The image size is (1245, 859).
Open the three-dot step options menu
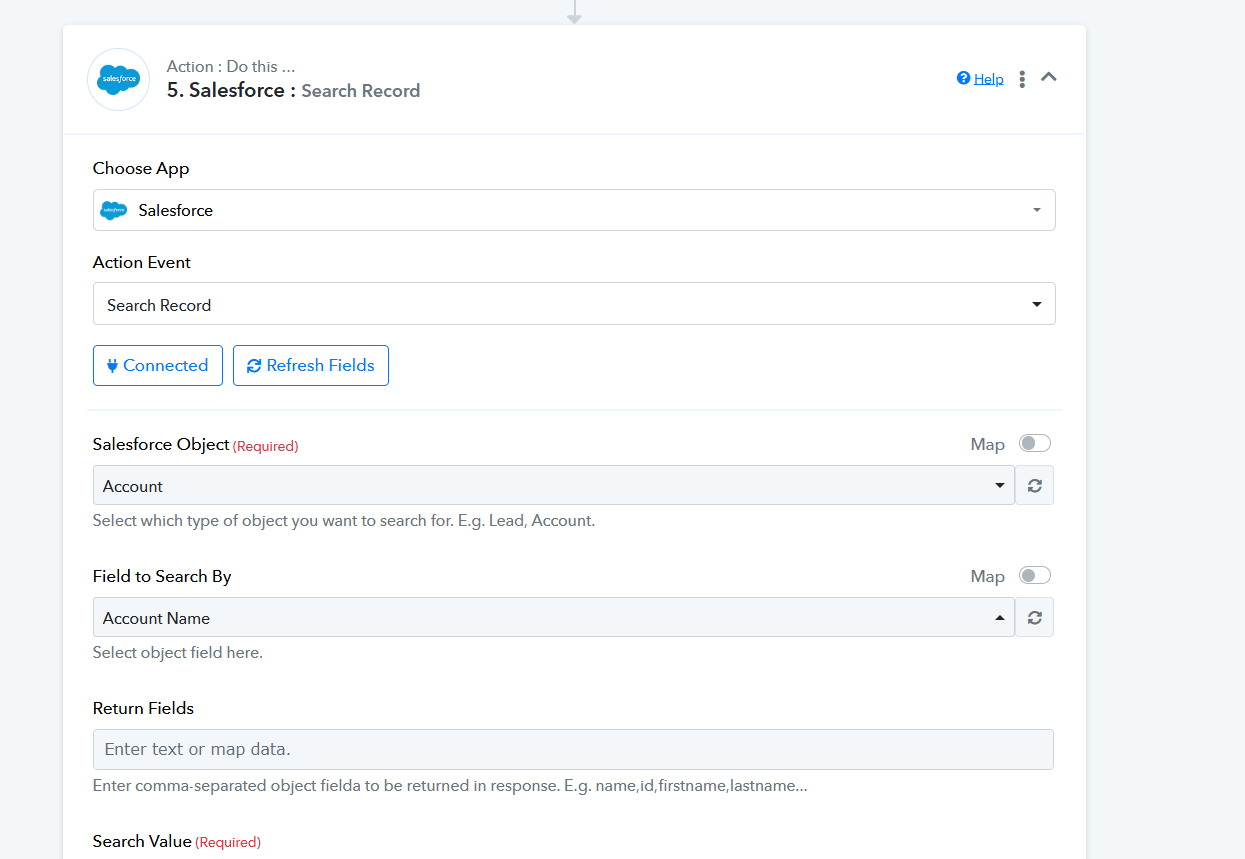[1021, 79]
